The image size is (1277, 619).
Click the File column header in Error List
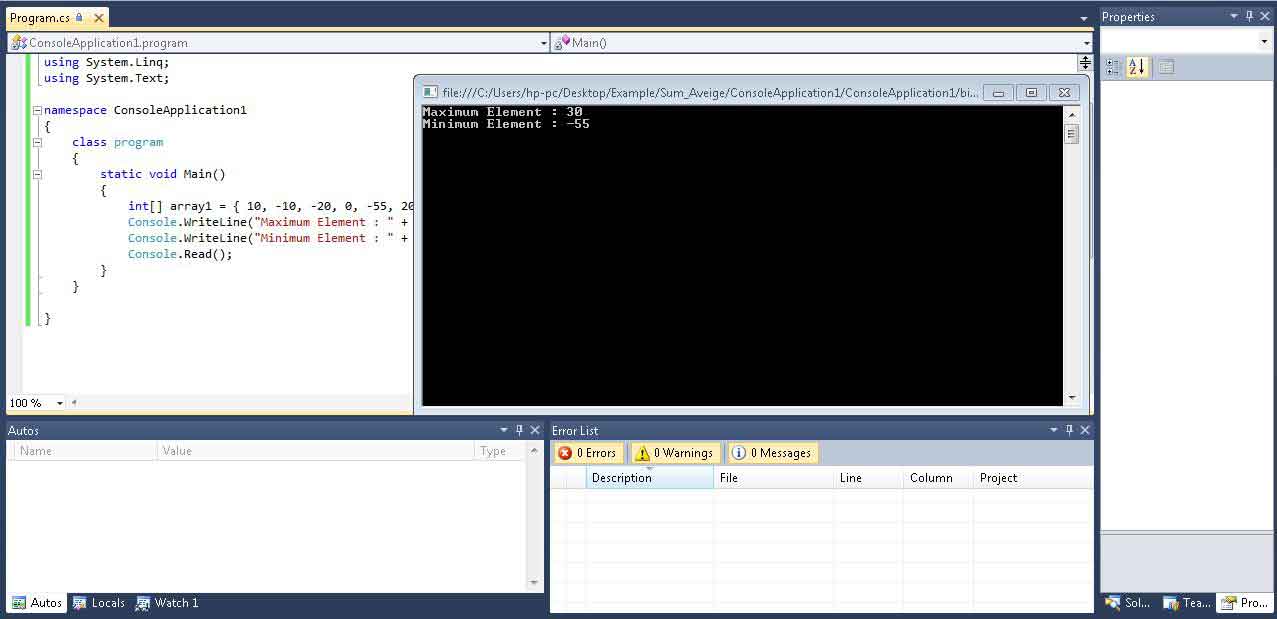[773, 478]
